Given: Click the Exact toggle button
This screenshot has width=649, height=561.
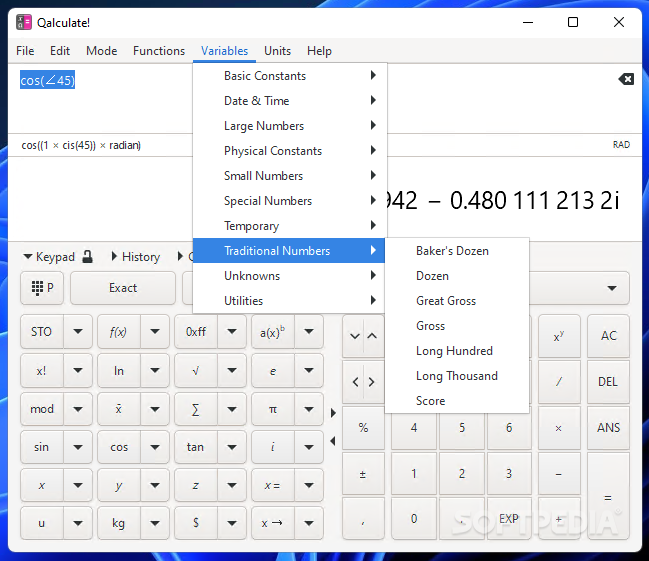Looking at the screenshot, I should point(123,288).
